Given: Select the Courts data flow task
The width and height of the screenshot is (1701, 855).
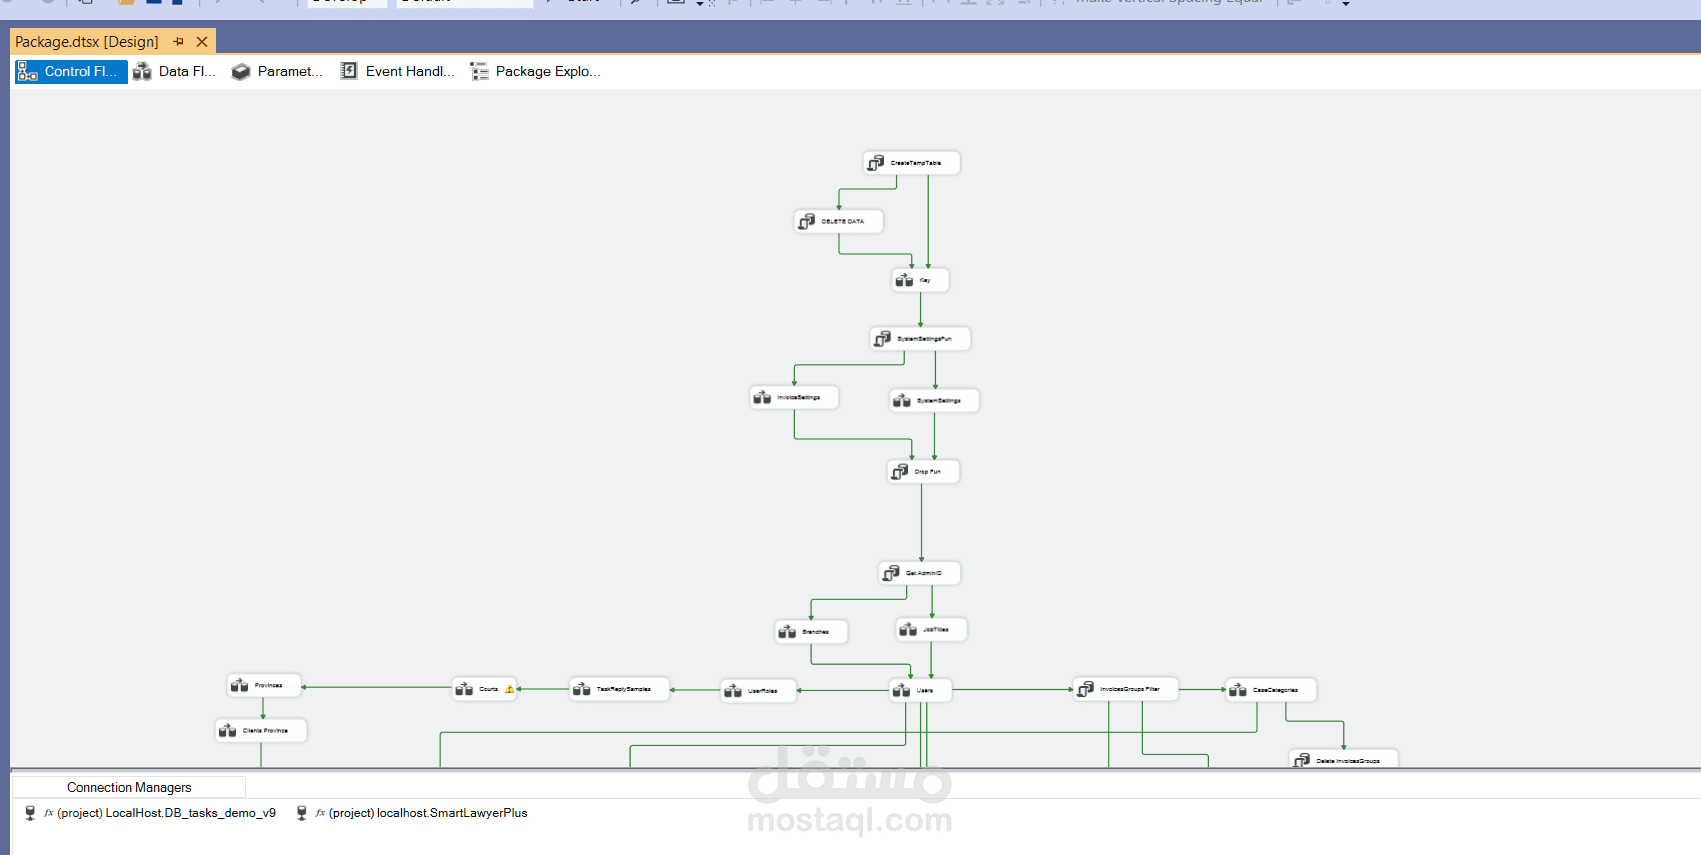Looking at the screenshot, I should [485, 689].
